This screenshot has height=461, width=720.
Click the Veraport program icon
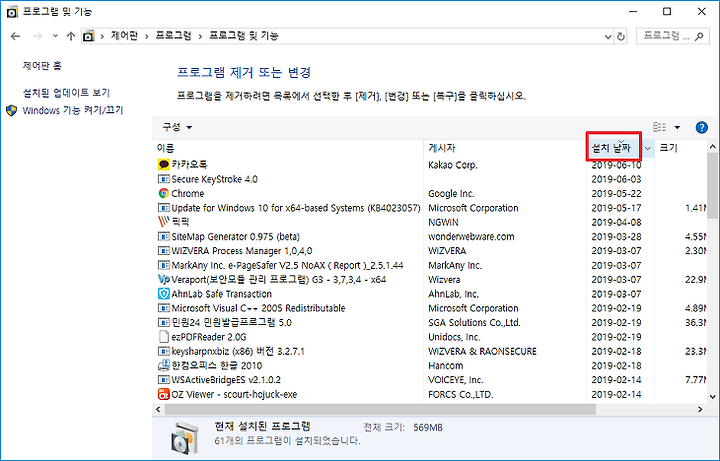point(163,279)
